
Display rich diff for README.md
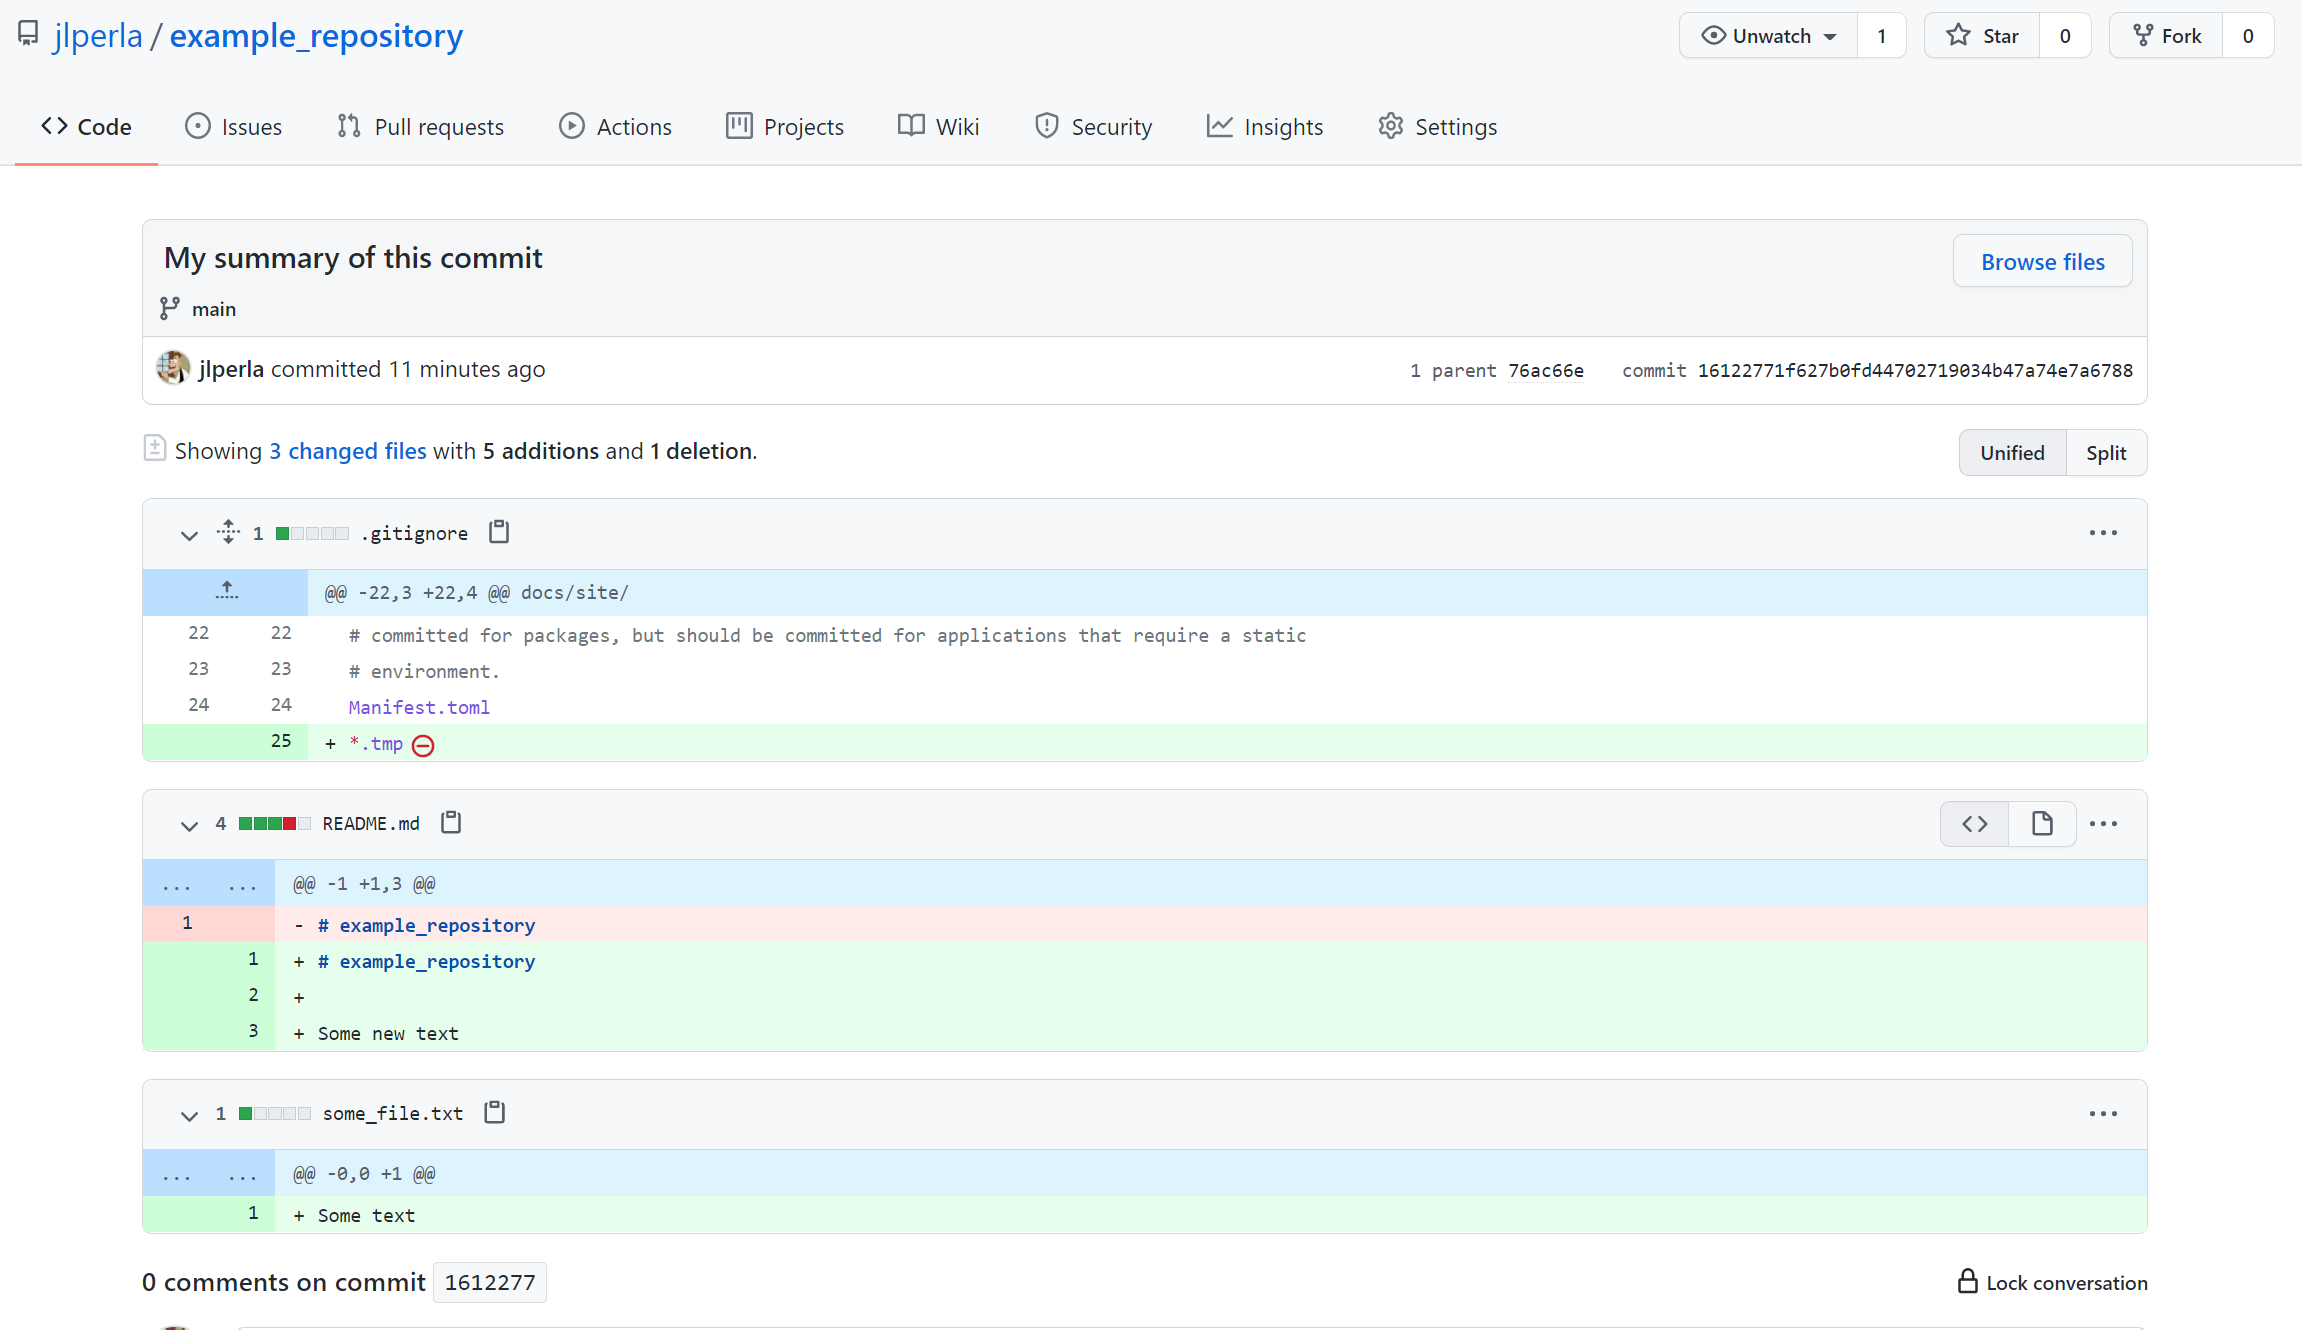(2041, 823)
